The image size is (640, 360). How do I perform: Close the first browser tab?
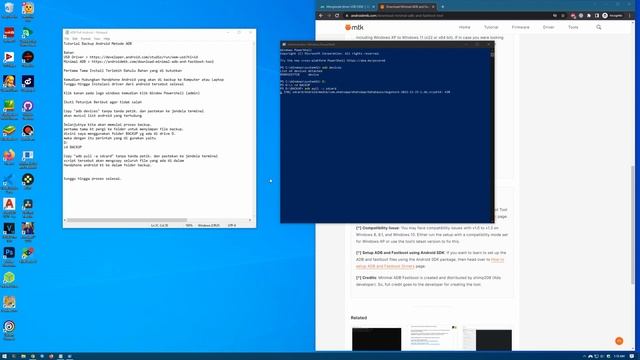point(373,7)
